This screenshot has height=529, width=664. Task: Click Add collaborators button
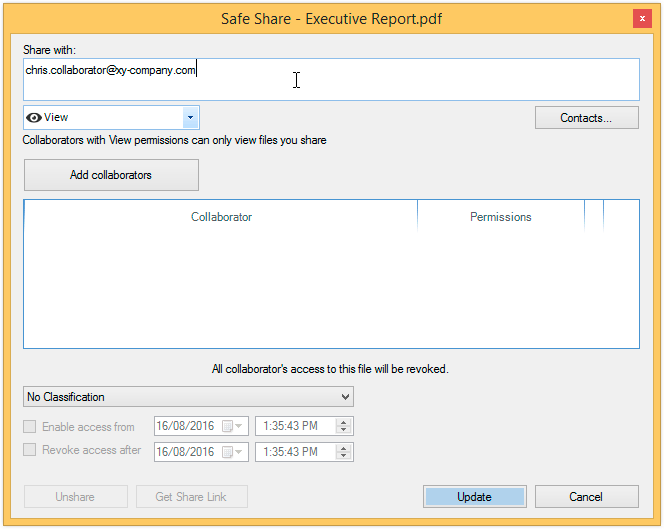(111, 175)
